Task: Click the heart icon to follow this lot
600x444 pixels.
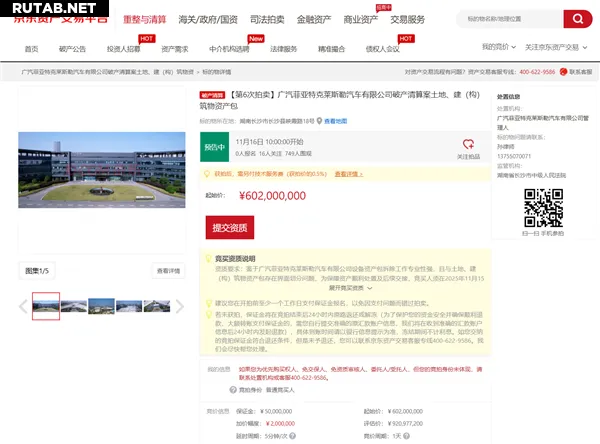Action: click(468, 144)
